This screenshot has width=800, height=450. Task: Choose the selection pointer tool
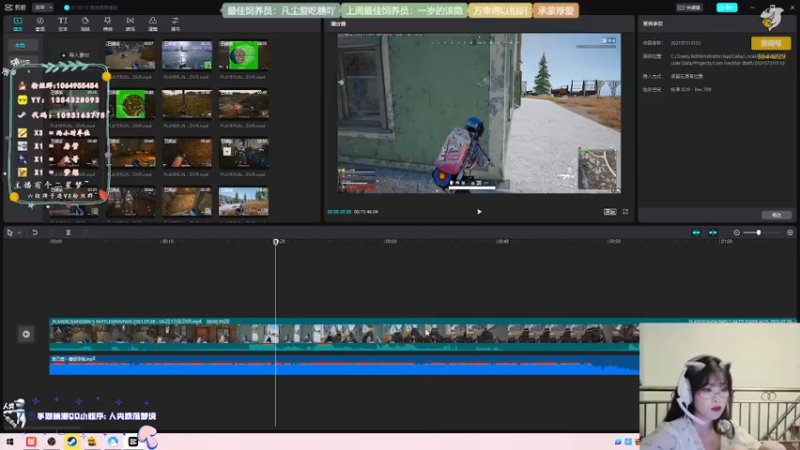click(10, 233)
